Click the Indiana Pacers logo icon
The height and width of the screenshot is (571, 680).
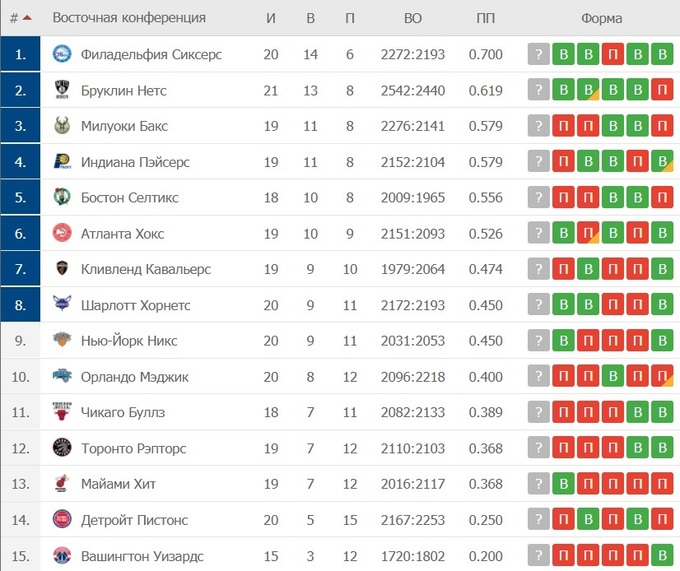62,162
